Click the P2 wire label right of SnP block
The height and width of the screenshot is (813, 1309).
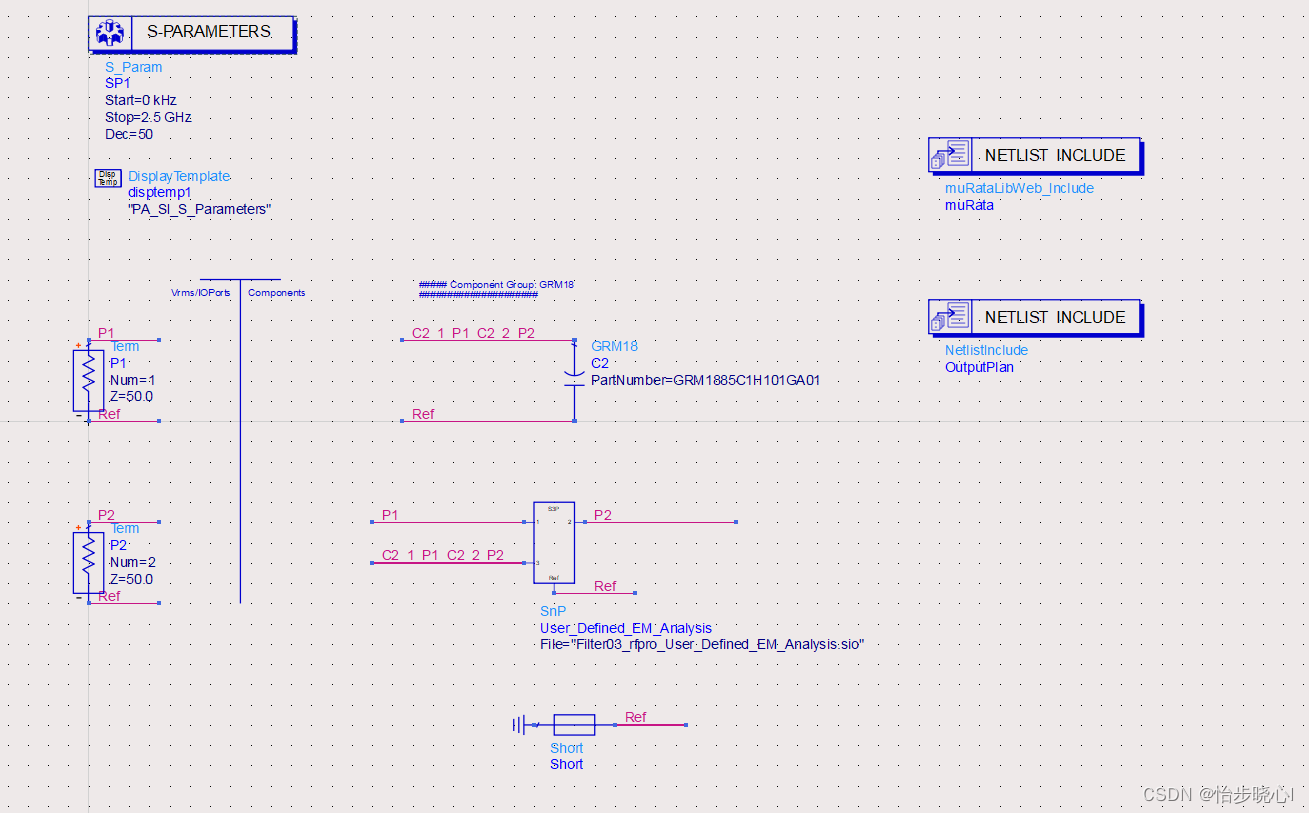click(603, 515)
